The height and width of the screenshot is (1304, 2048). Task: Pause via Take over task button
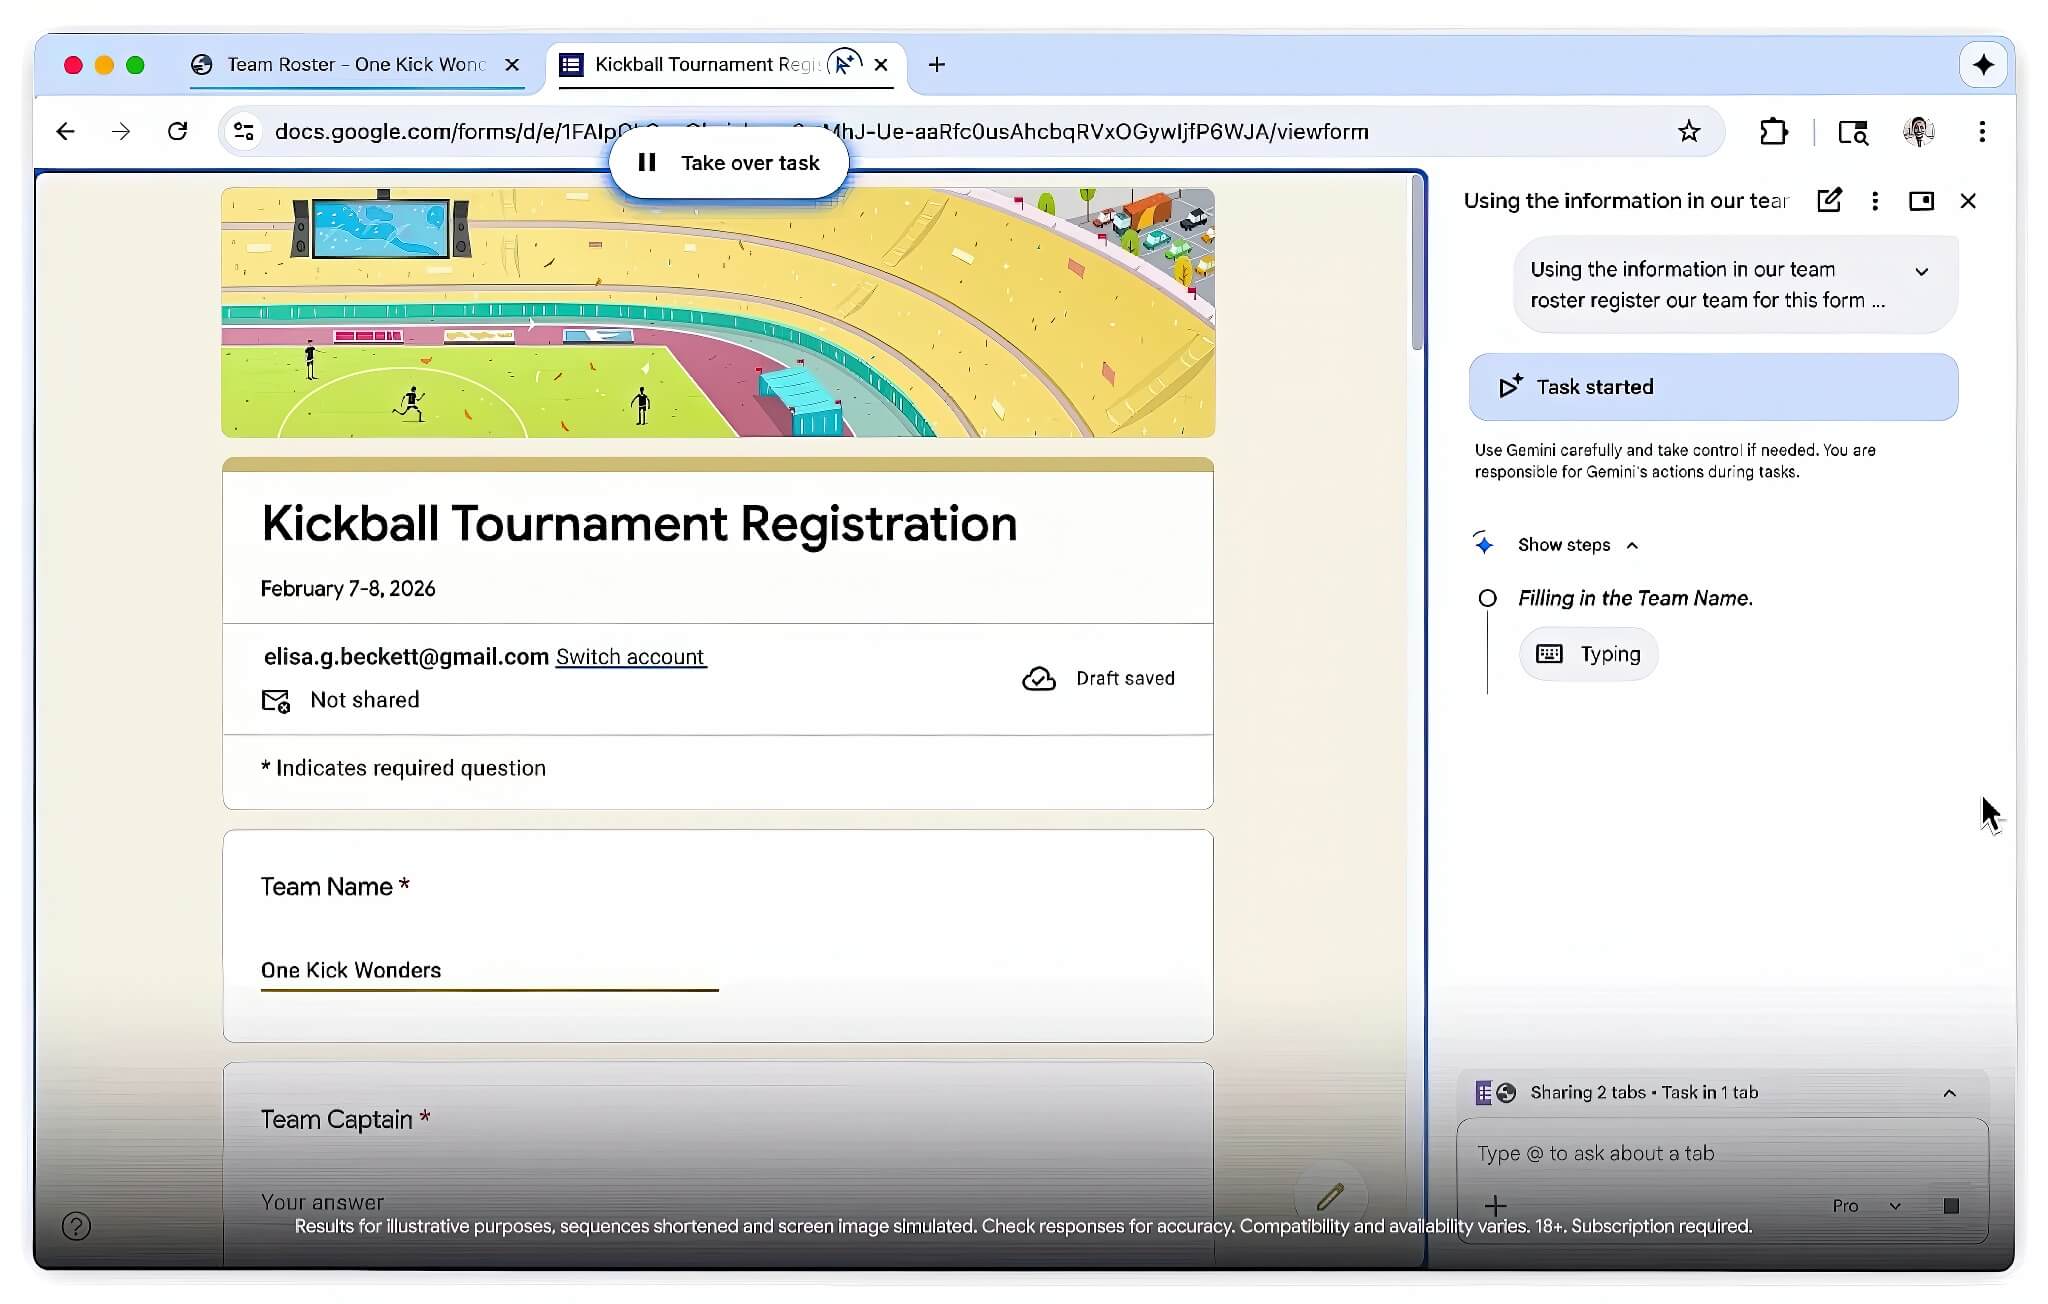click(729, 163)
